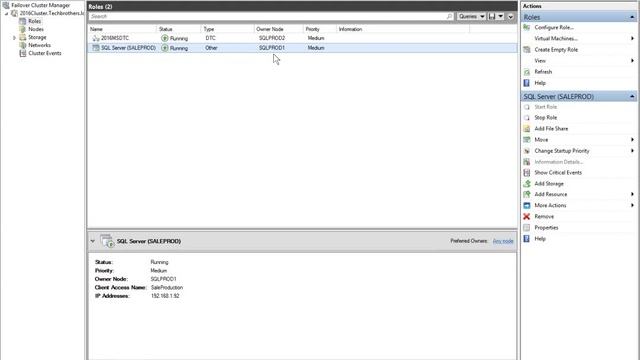Image resolution: width=640 pixels, height=360 pixels.
Task: Click the Move role icon
Action: tap(527, 140)
